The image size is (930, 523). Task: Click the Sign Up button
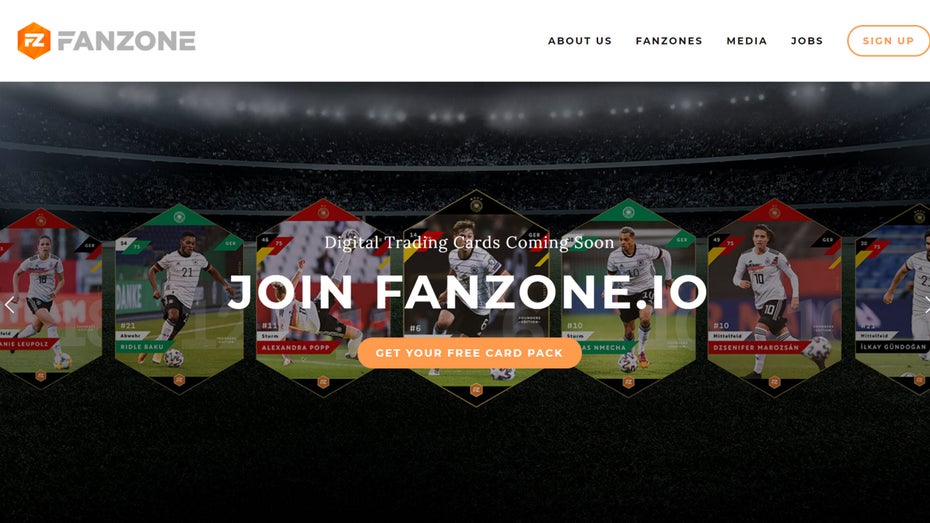tap(888, 41)
